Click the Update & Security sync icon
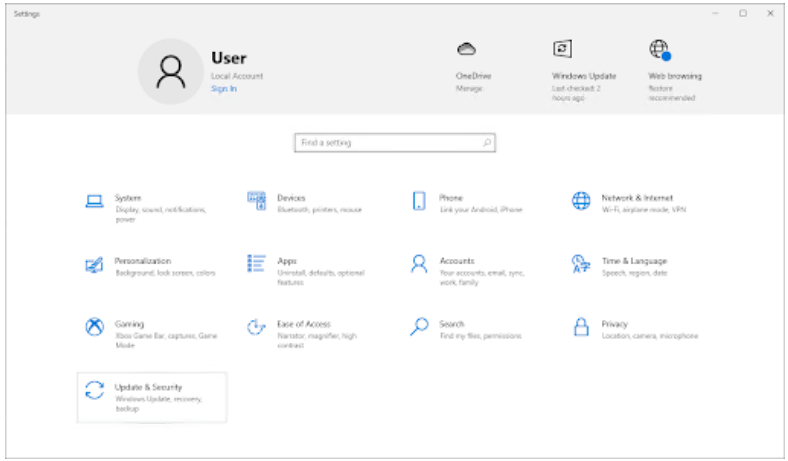Image resolution: width=788 pixels, height=461 pixels. pyautogui.click(x=95, y=390)
